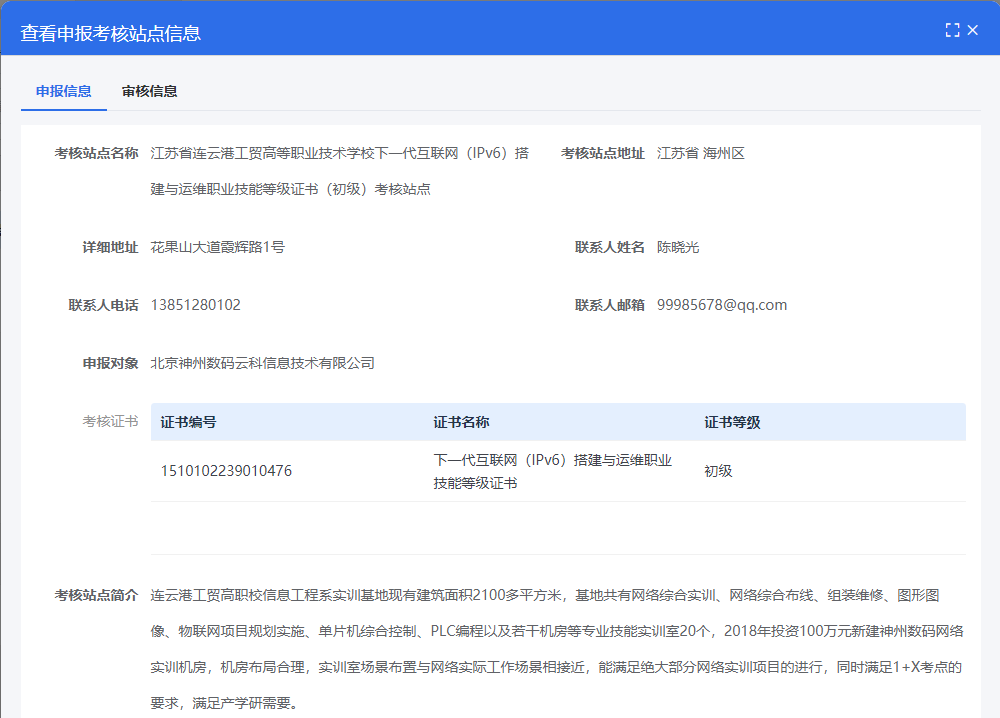Click the 证书名称 column header

point(461,422)
